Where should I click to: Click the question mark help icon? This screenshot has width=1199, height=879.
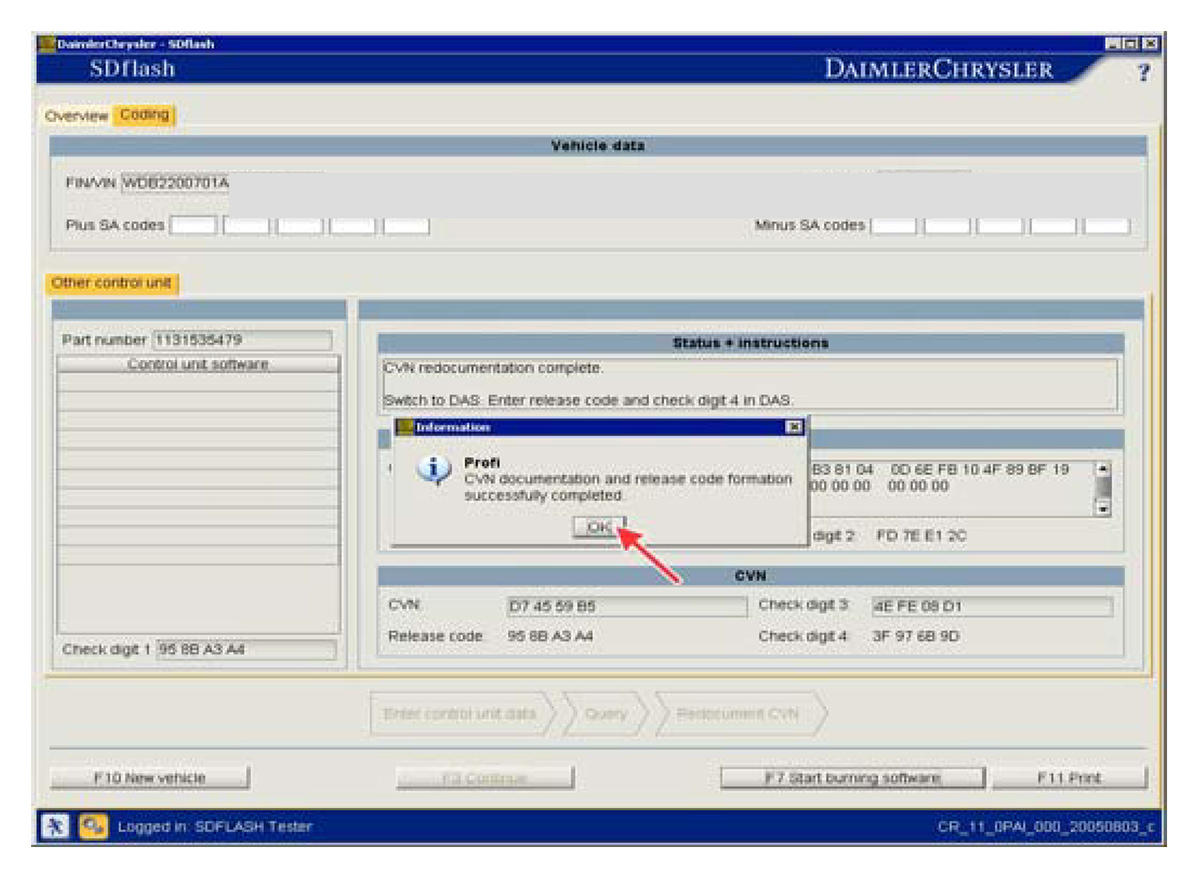tap(1143, 73)
